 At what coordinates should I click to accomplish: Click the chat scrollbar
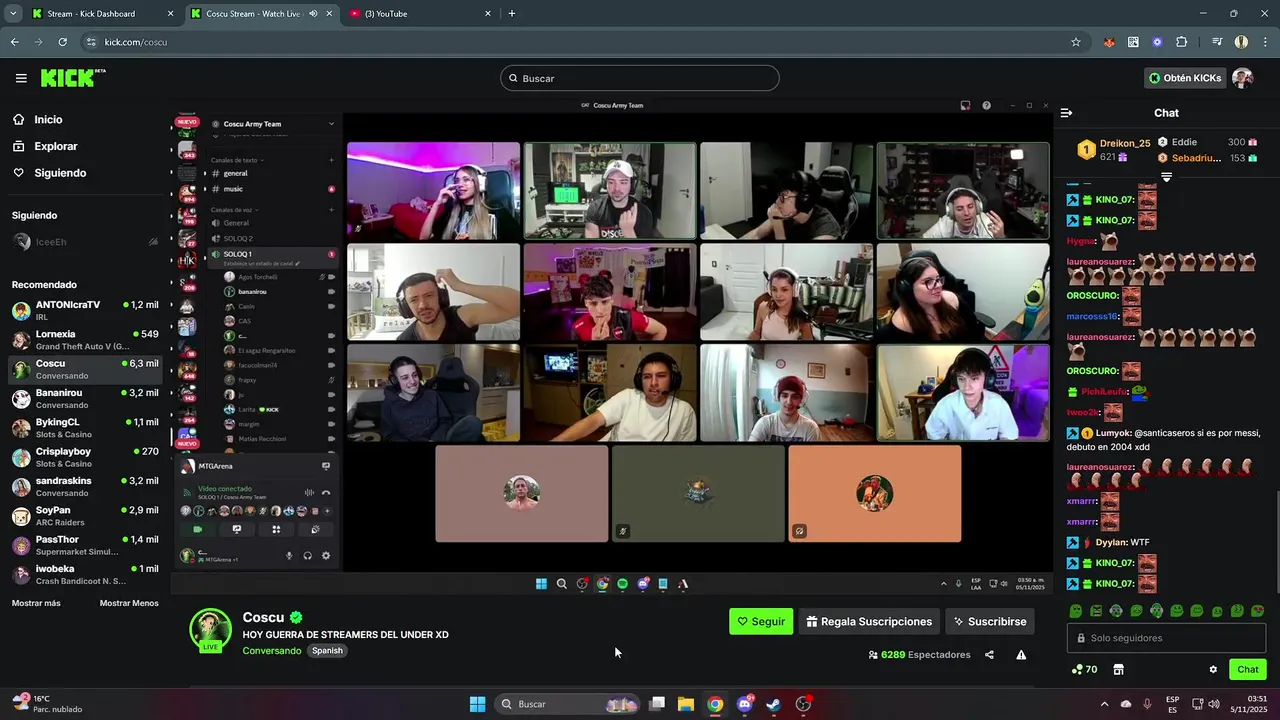click(x=1276, y=543)
